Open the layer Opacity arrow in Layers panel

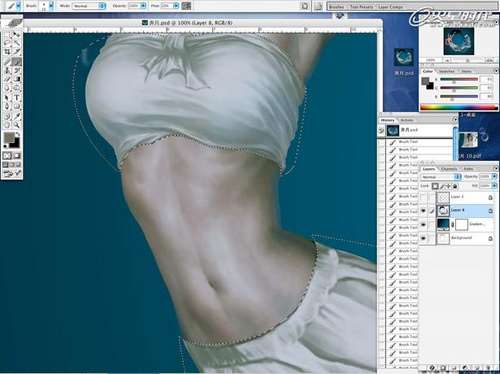[494, 176]
